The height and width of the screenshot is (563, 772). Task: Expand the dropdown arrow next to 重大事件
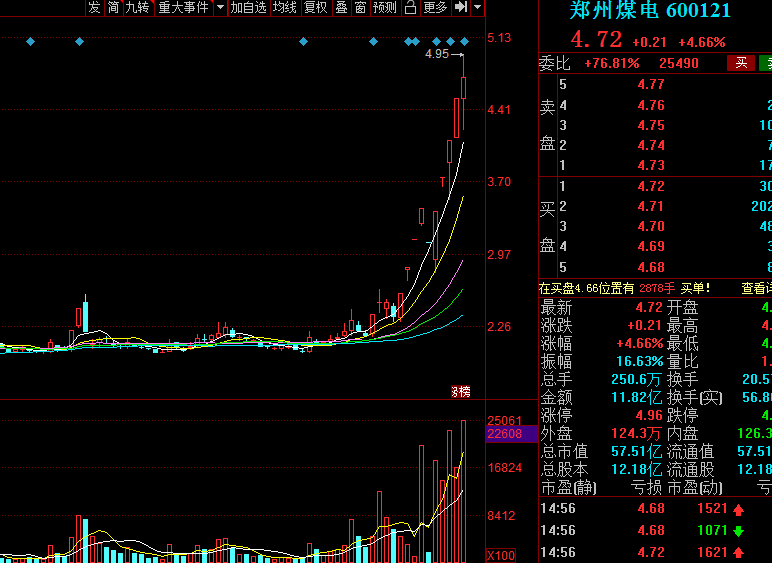pos(220,7)
